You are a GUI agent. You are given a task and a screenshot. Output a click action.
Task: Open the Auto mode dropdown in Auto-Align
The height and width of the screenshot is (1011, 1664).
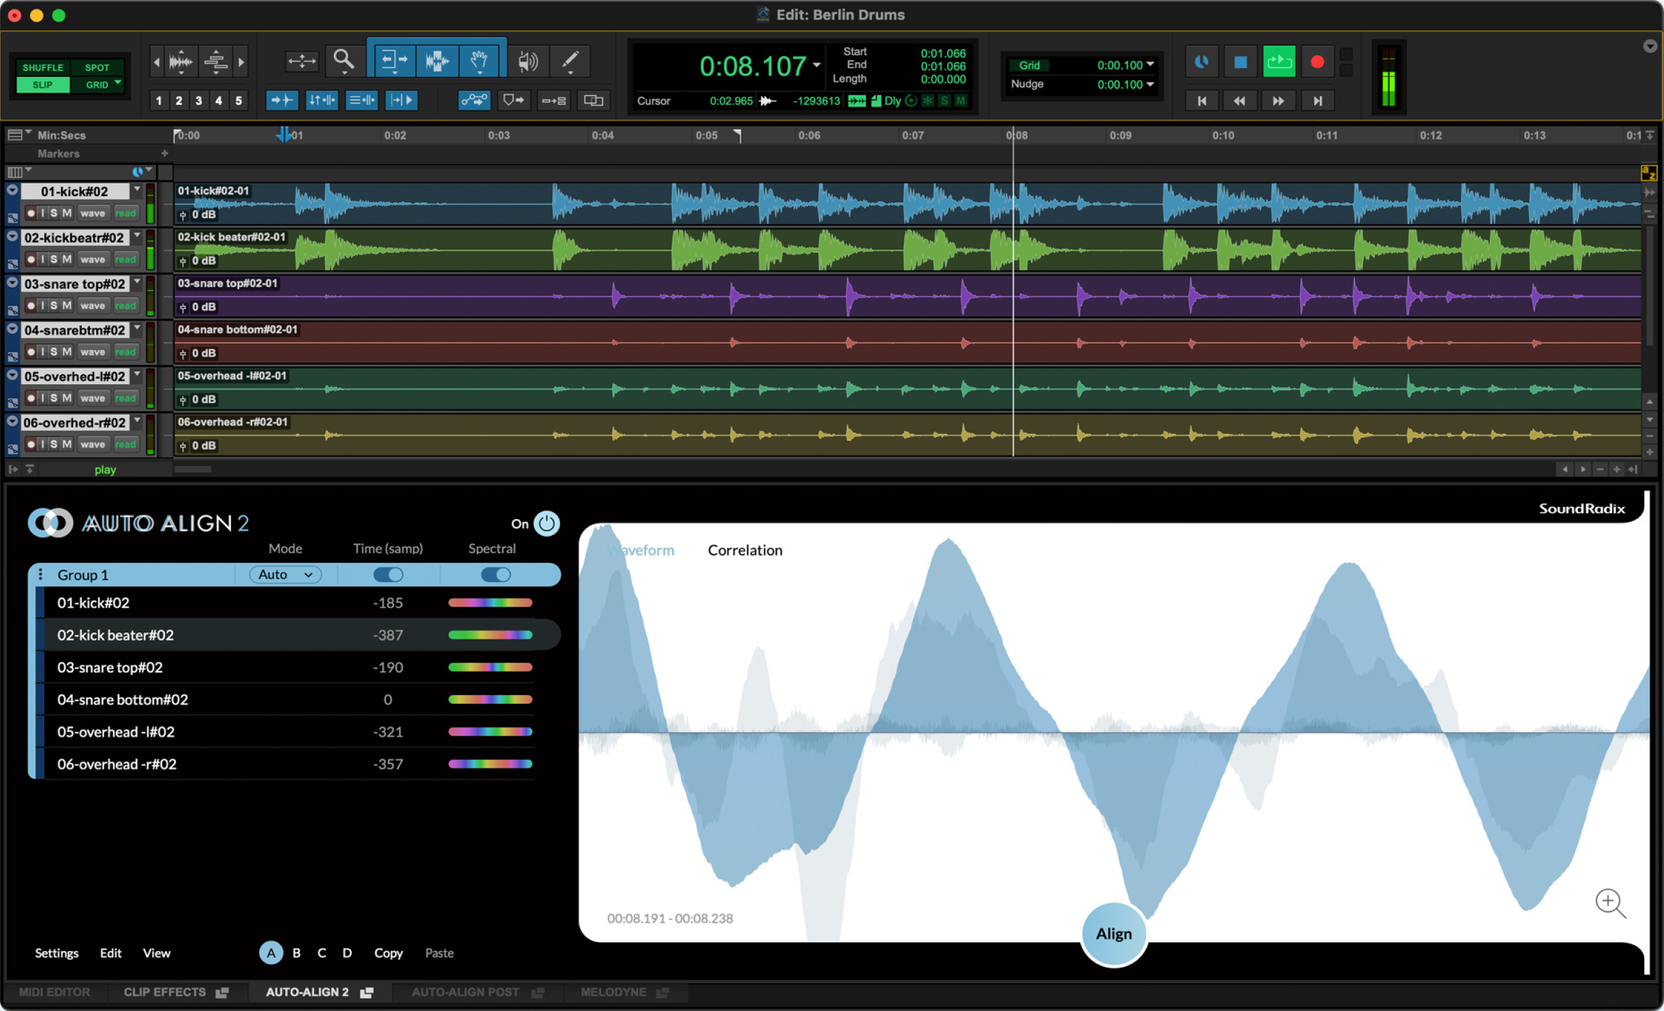[285, 574]
